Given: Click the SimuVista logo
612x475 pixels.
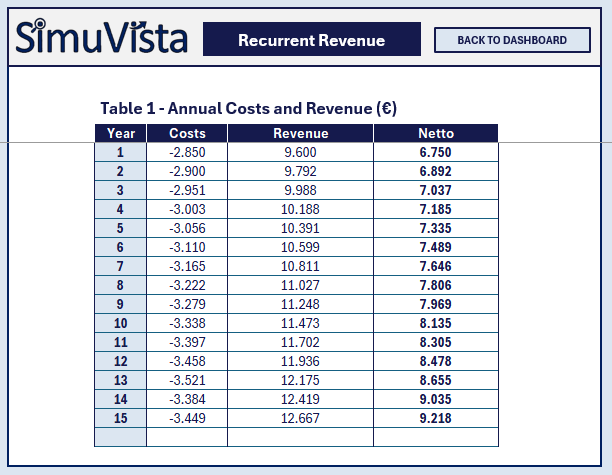Looking at the screenshot, I should (102, 39).
